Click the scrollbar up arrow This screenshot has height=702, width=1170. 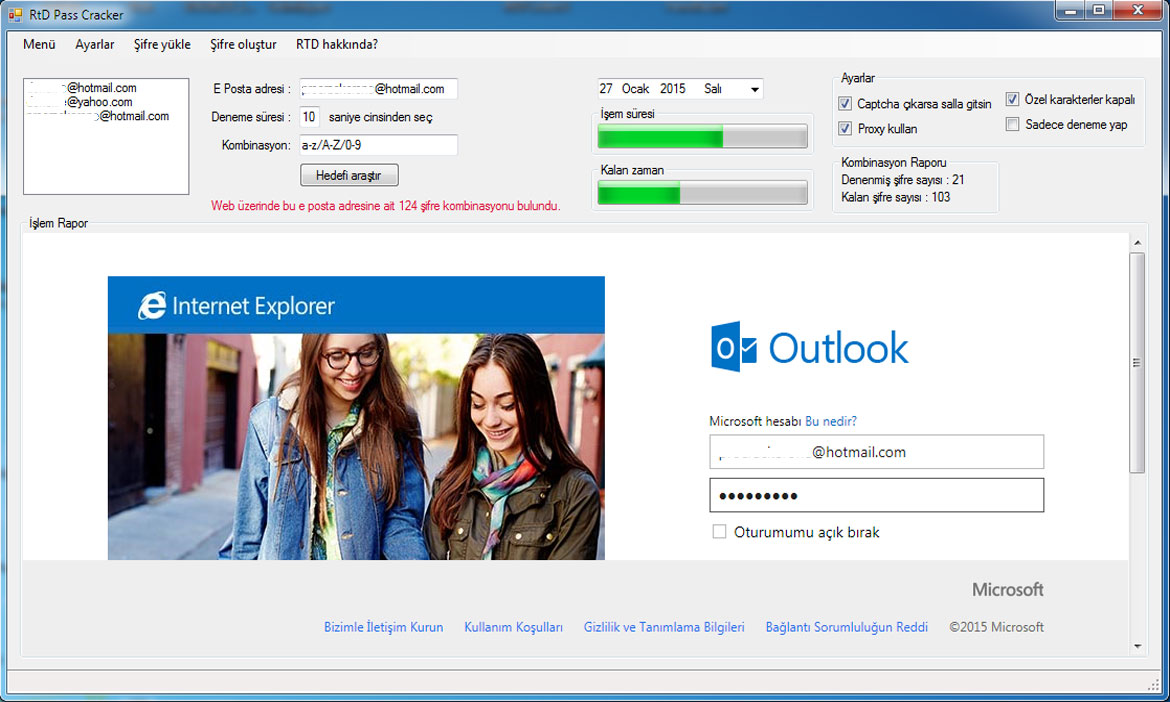(x=1137, y=242)
